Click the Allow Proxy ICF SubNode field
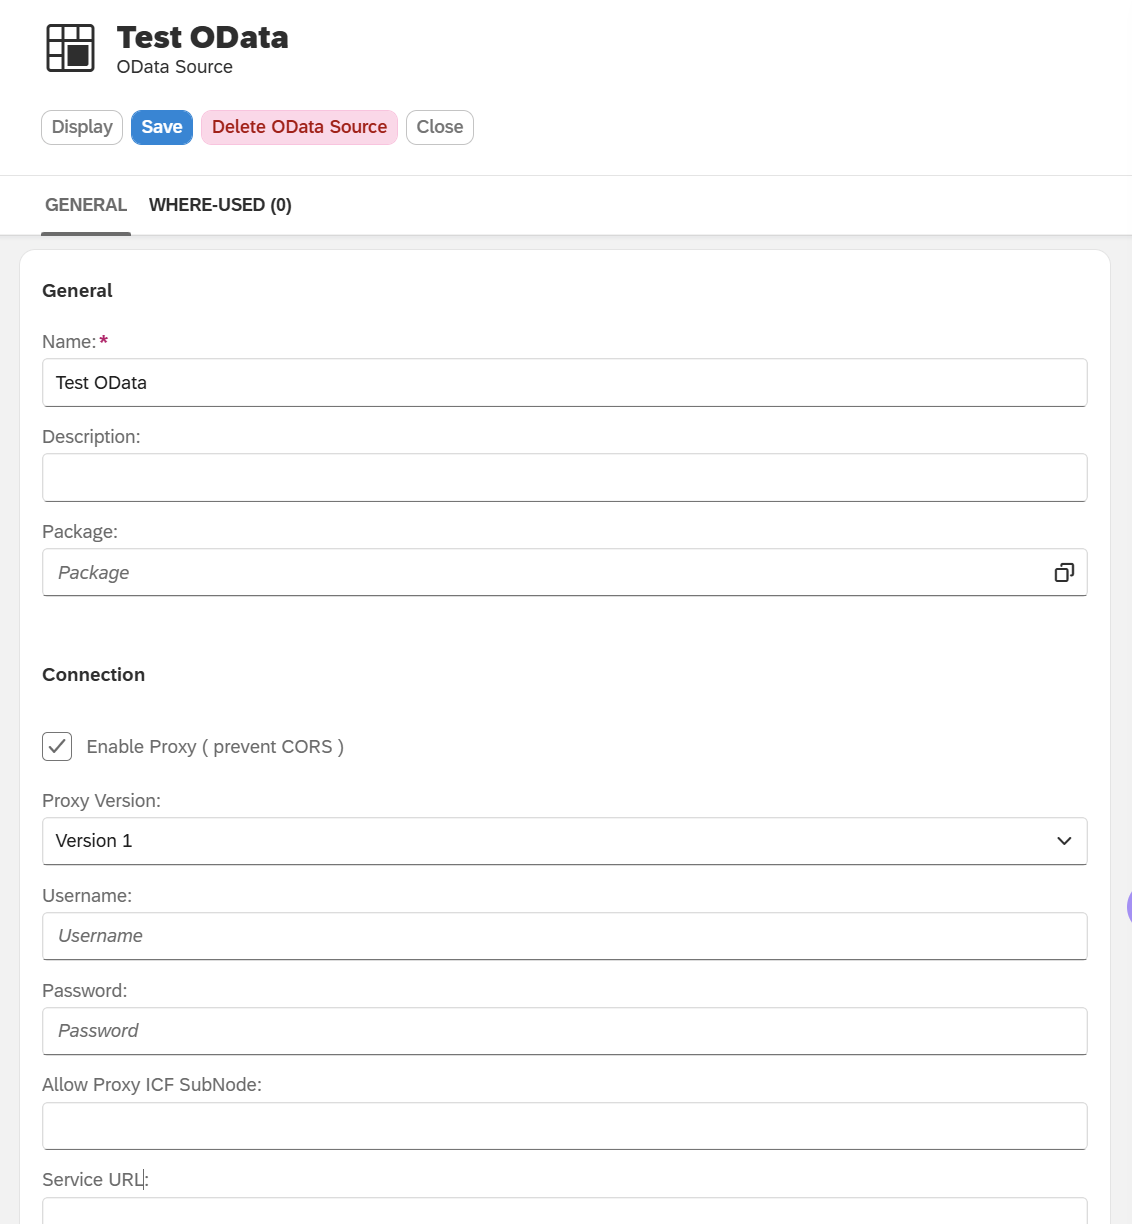The image size is (1132, 1224). pyautogui.click(x=564, y=1125)
